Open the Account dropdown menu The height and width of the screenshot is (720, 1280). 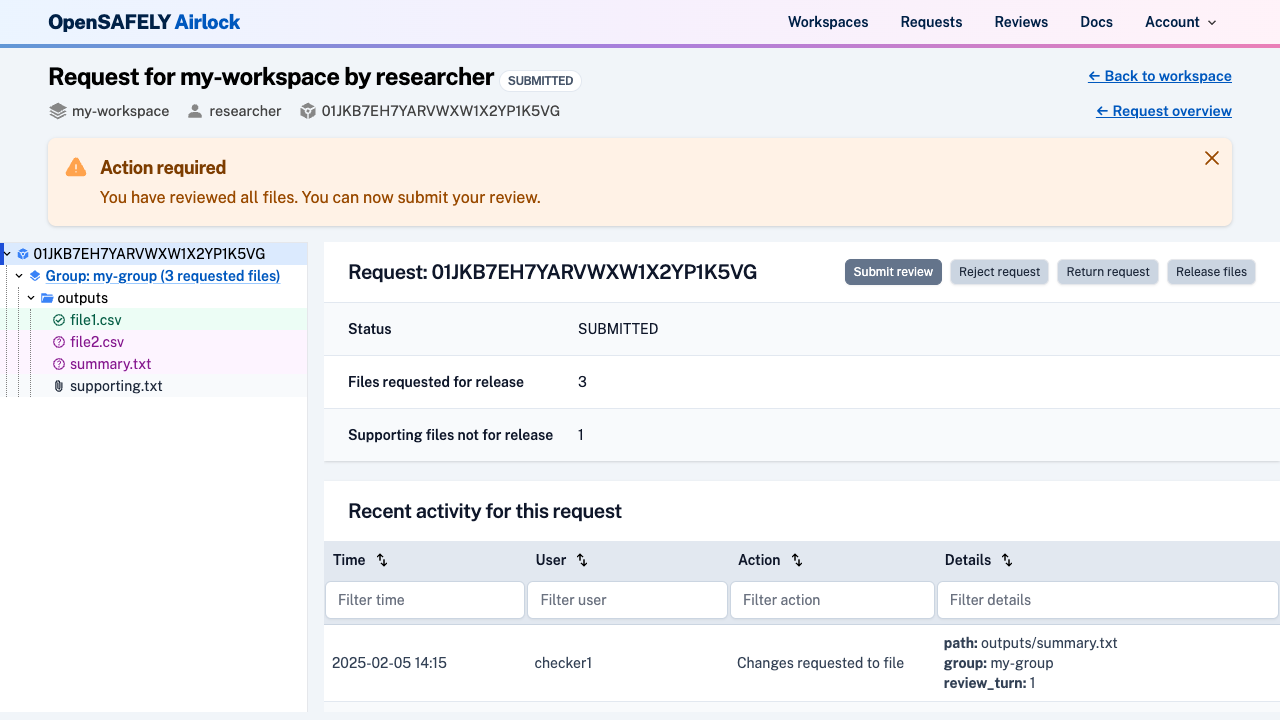point(1181,22)
